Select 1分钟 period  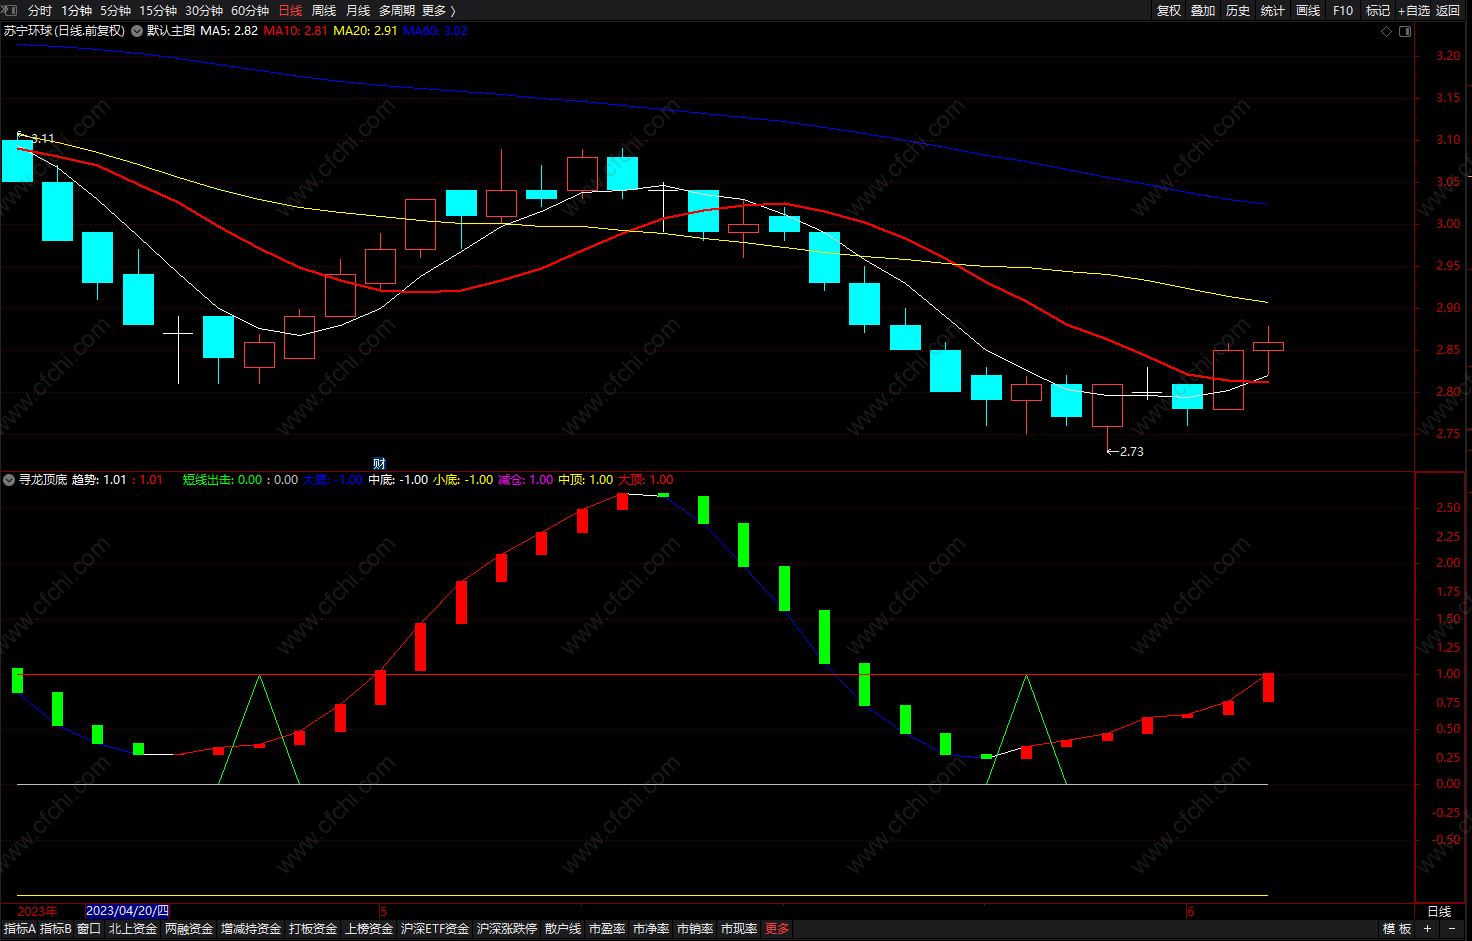[76, 10]
